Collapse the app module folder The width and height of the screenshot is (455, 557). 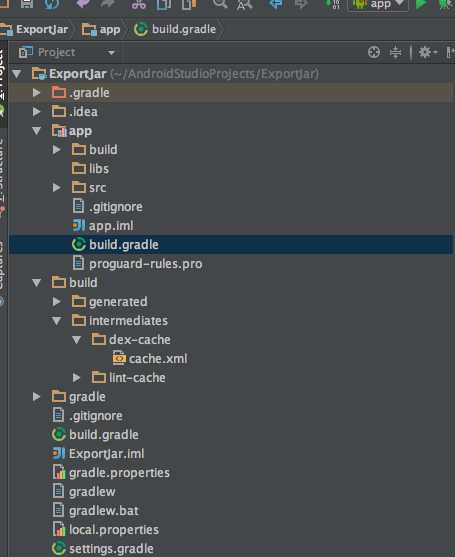click(x=37, y=131)
